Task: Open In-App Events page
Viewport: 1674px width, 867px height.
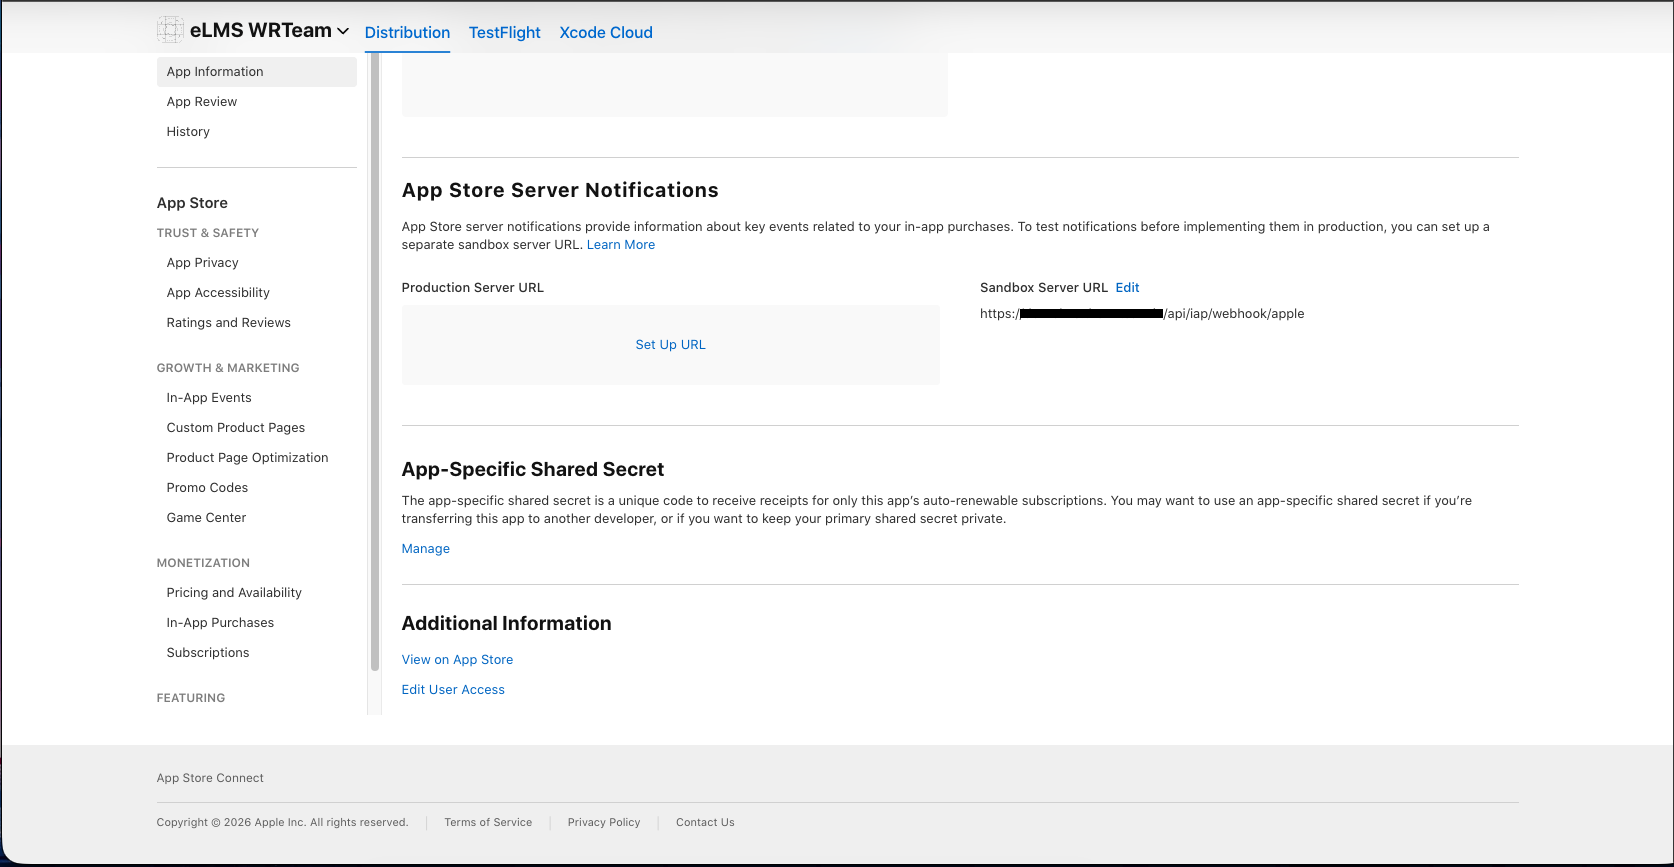Action: 209,398
